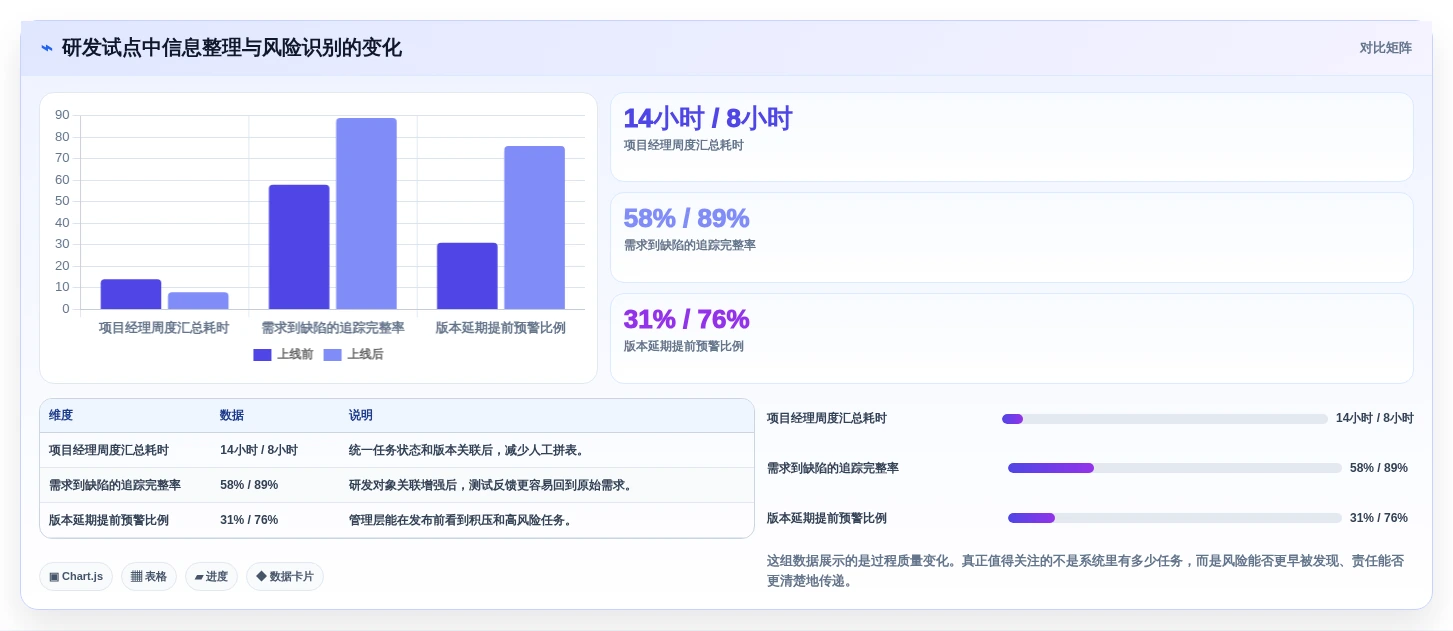1453x631 pixels.
Task: Click table data cell 31% / 76%
Action: pos(249,520)
